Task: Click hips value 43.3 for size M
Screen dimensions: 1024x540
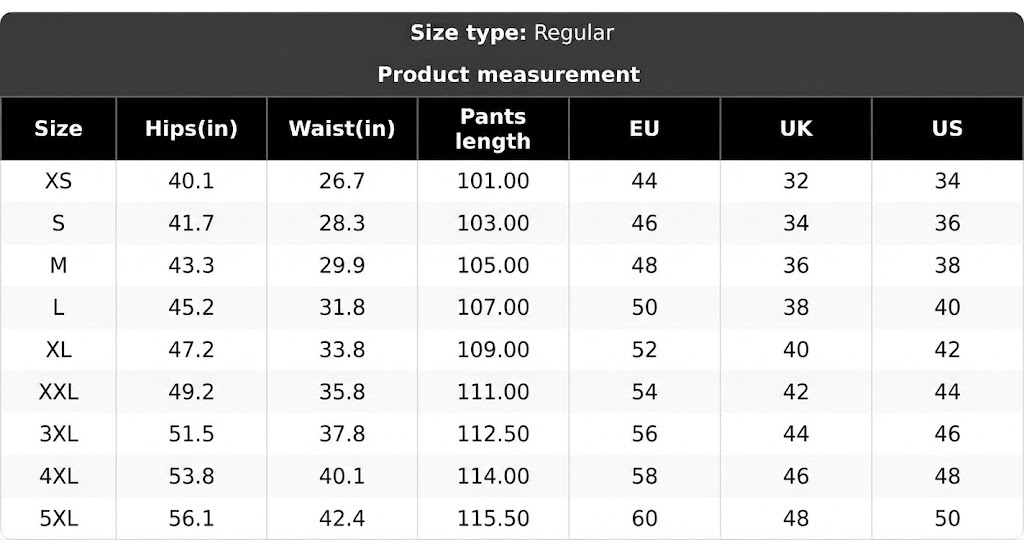Action: point(191,266)
